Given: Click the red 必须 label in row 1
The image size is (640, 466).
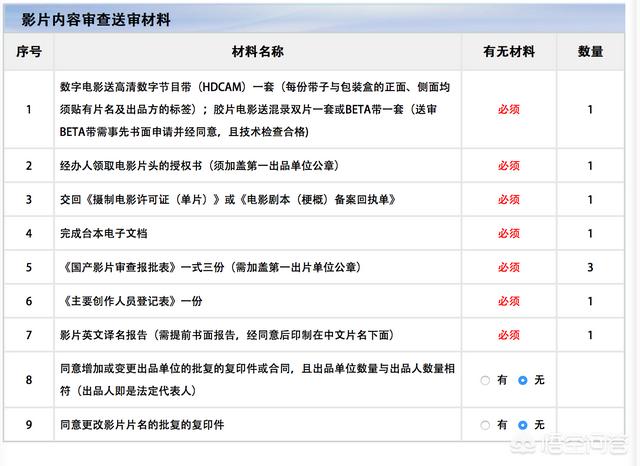Looking at the screenshot, I should 509,110.
